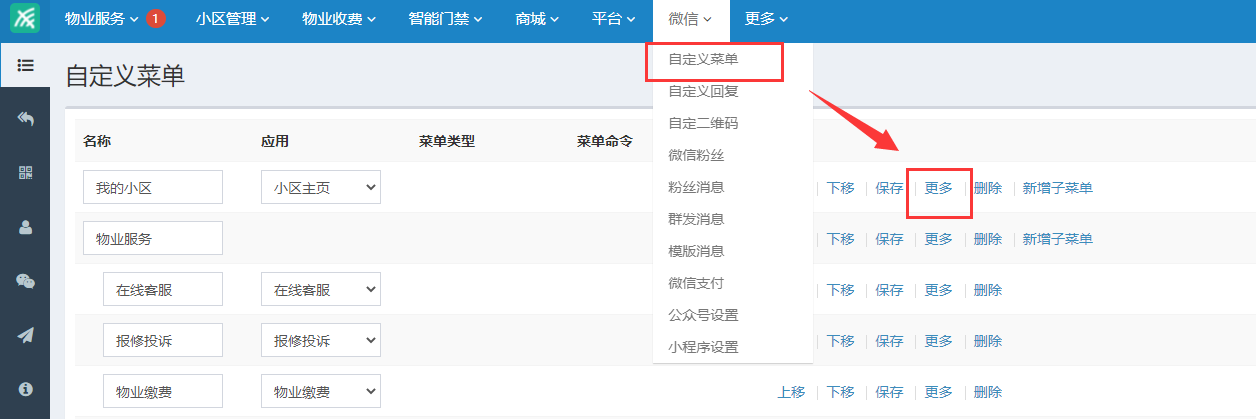The width and height of the screenshot is (1256, 419).
Task: Toggle the sidebar list menu icon
Action: point(26,65)
